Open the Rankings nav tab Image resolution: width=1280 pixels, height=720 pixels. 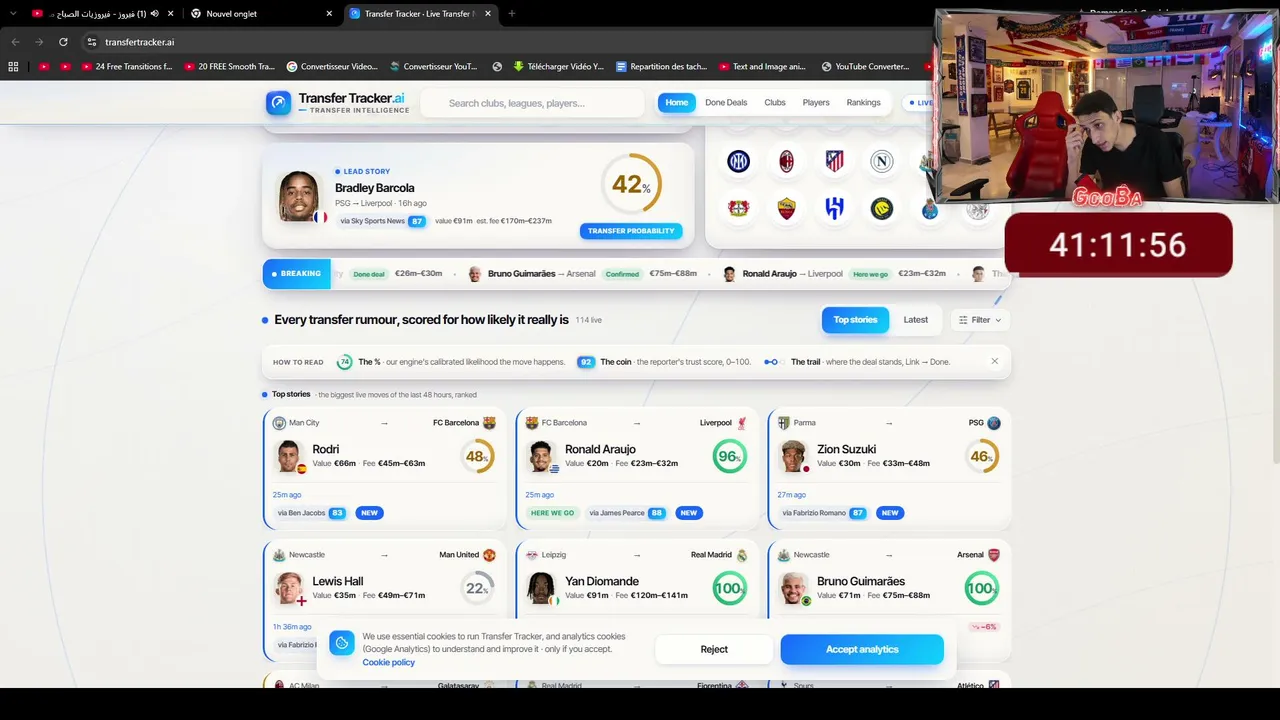point(863,103)
